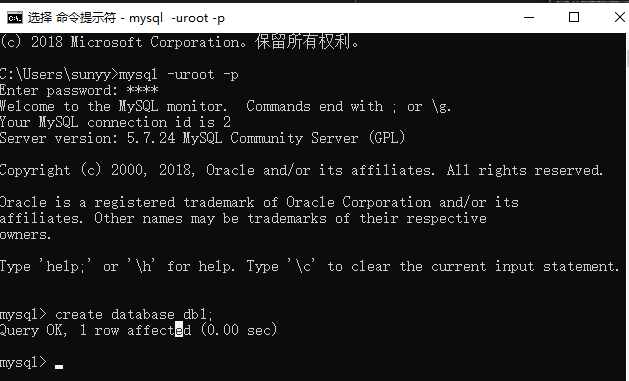Image resolution: width=629 pixels, height=381 pixels.
Task: Click the '(0.00 sec)' timing text
Action: tap(239, 330)
